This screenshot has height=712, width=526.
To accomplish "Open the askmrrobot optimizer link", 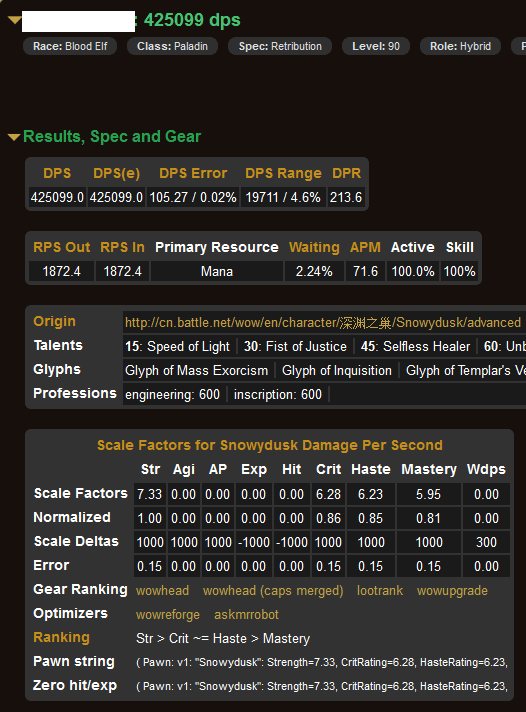I will tap(246, 614).
